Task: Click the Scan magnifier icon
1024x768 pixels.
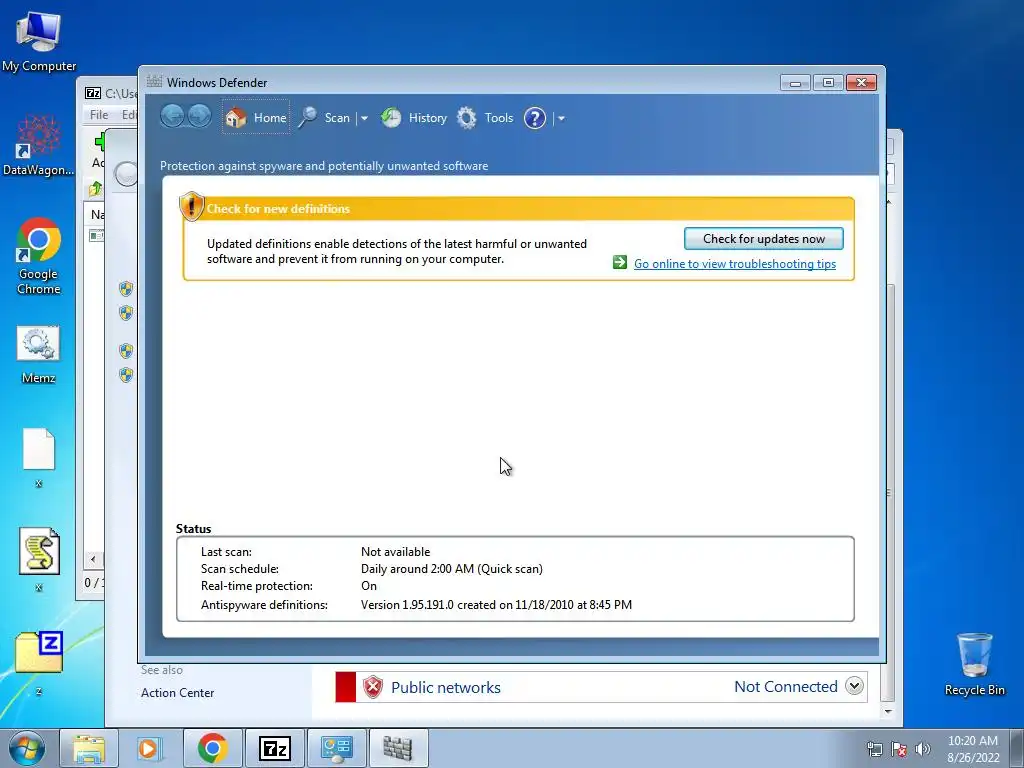Action: [x=308, y=118]
